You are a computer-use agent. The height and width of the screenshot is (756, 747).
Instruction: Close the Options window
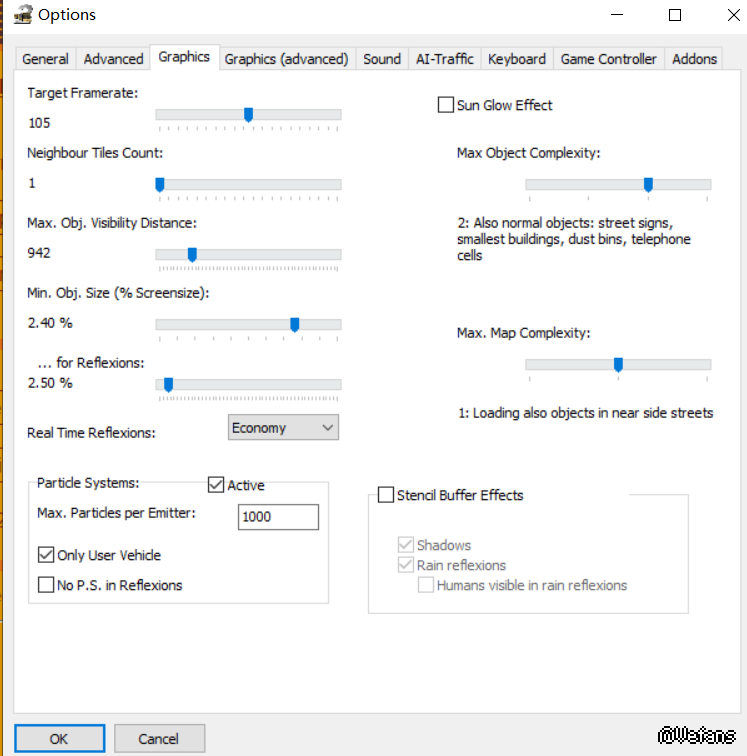click(733, 15)
